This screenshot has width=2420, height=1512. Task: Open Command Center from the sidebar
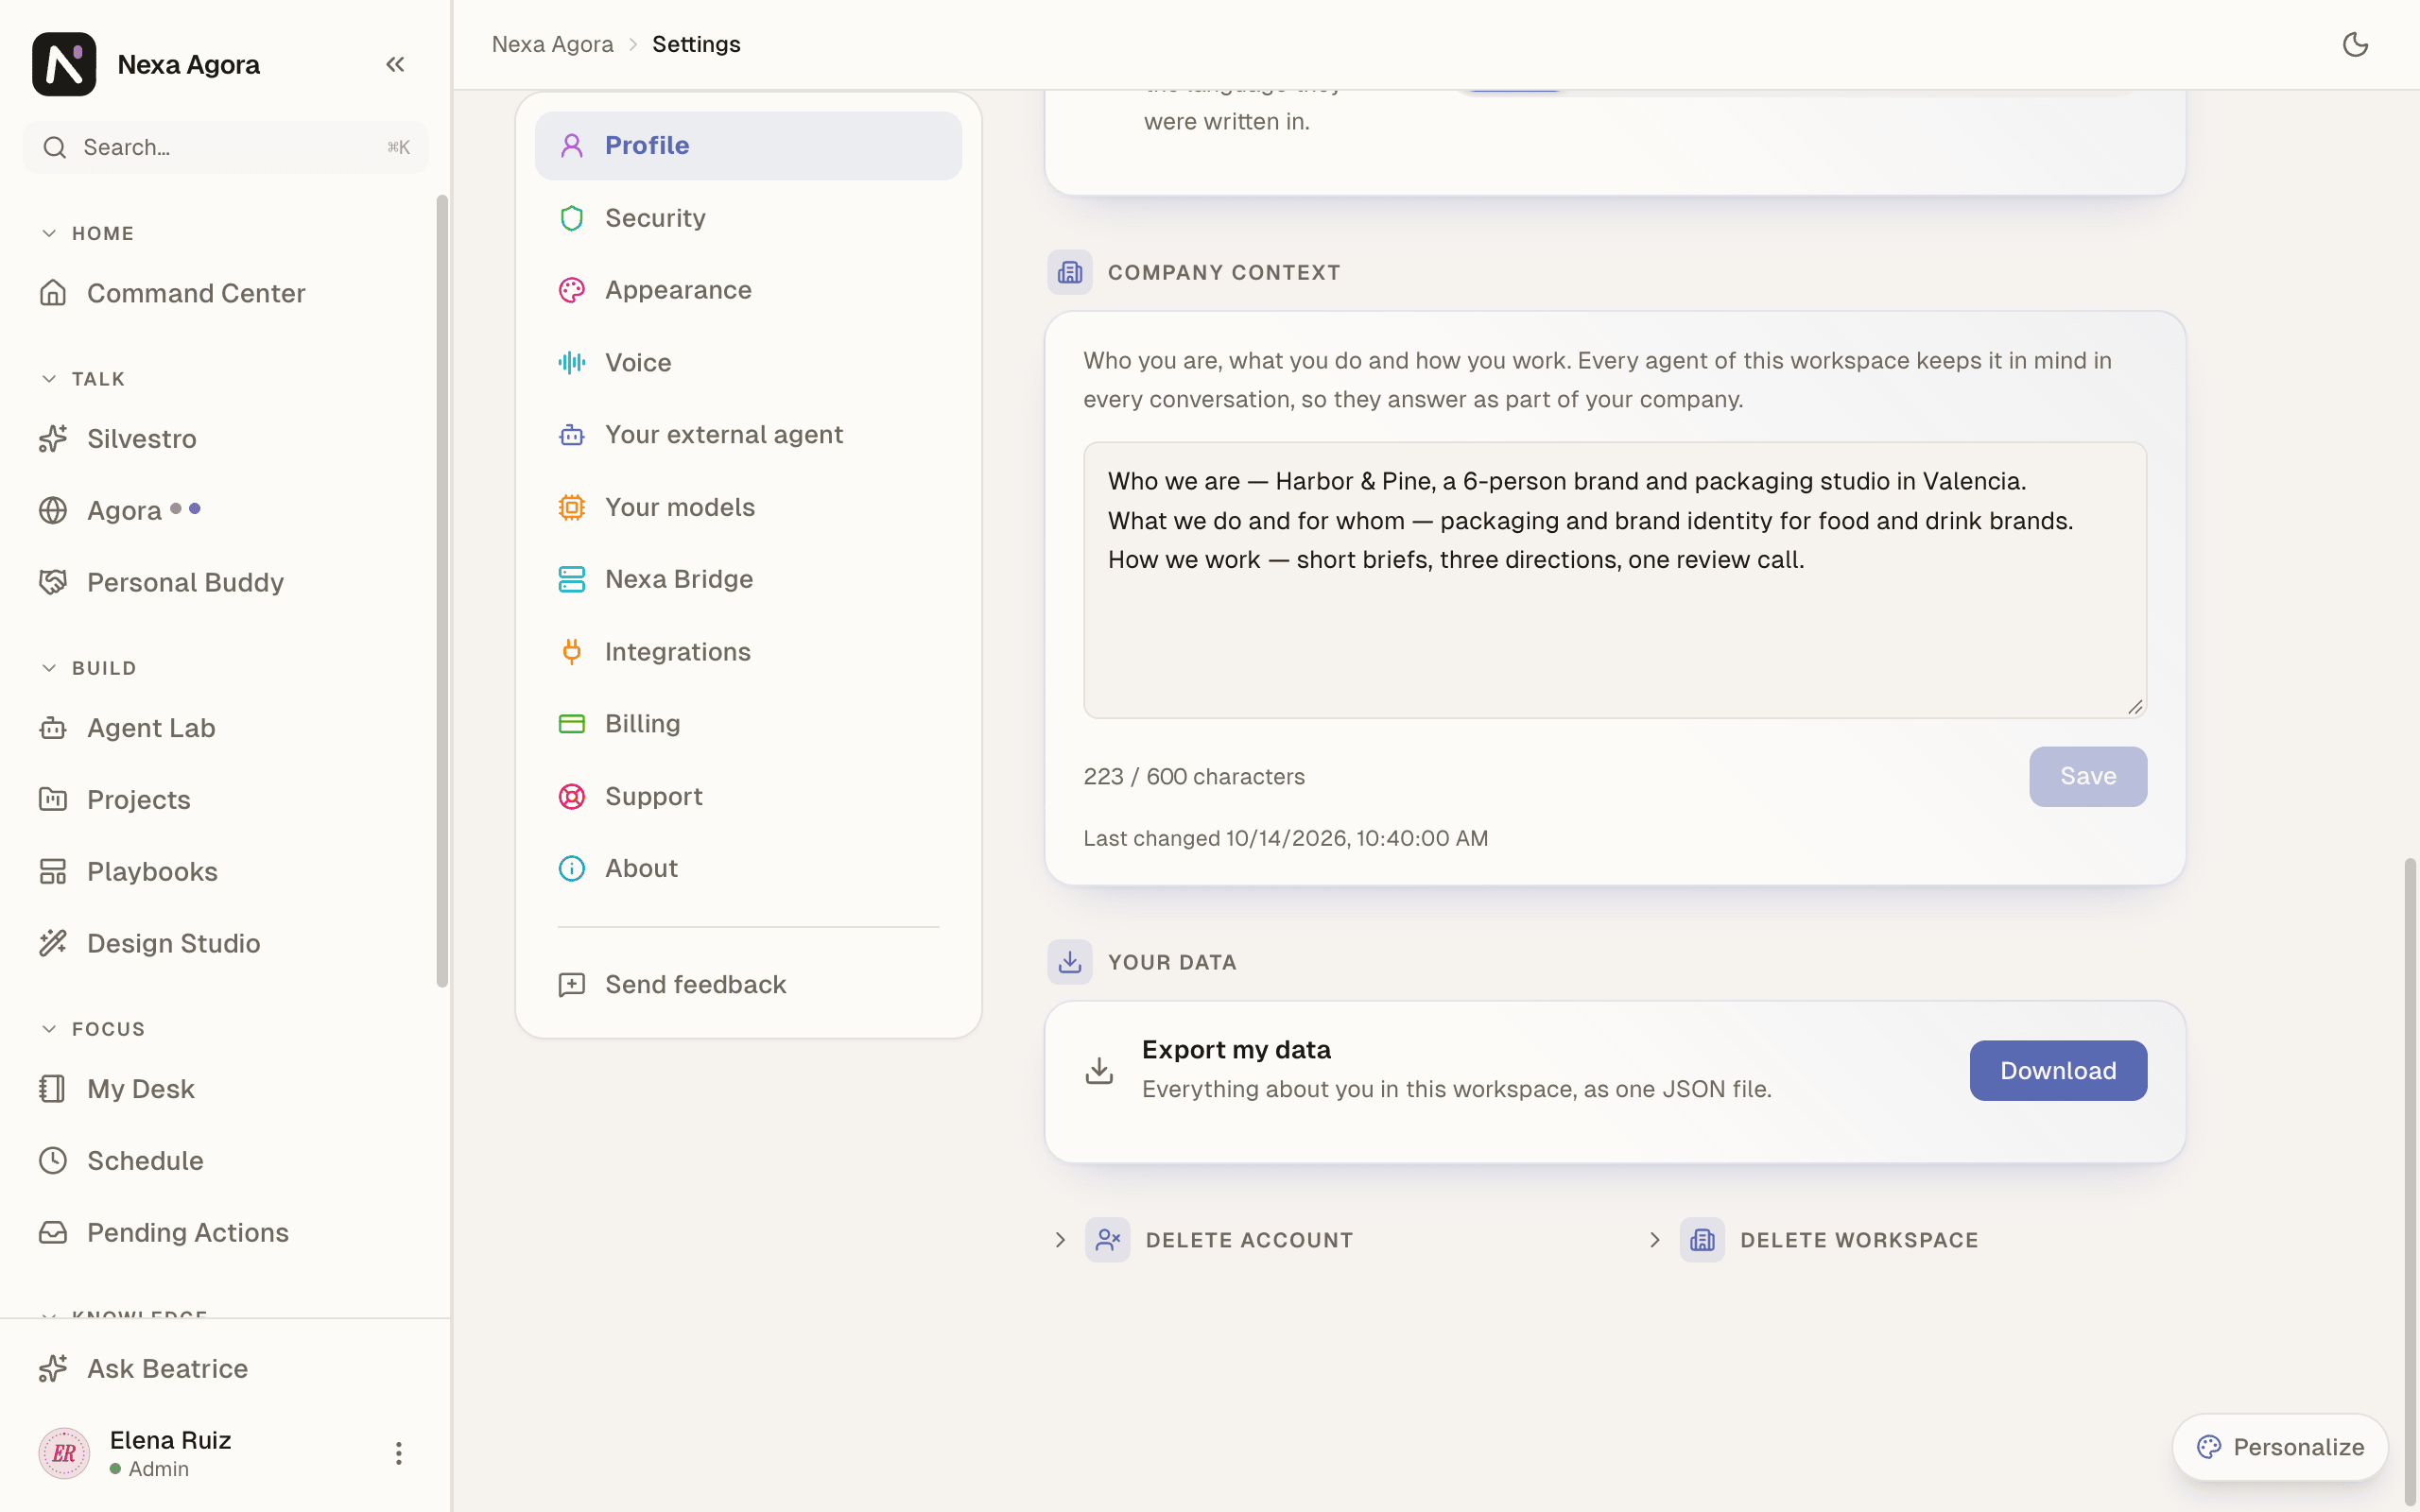coord(225,293)
